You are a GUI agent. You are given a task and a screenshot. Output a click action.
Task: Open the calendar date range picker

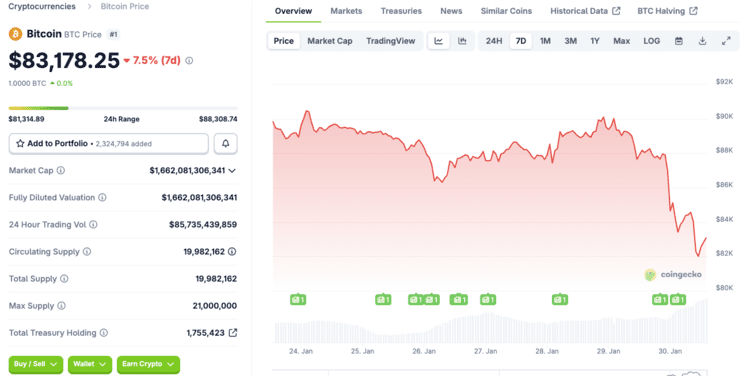coord(679,41)
